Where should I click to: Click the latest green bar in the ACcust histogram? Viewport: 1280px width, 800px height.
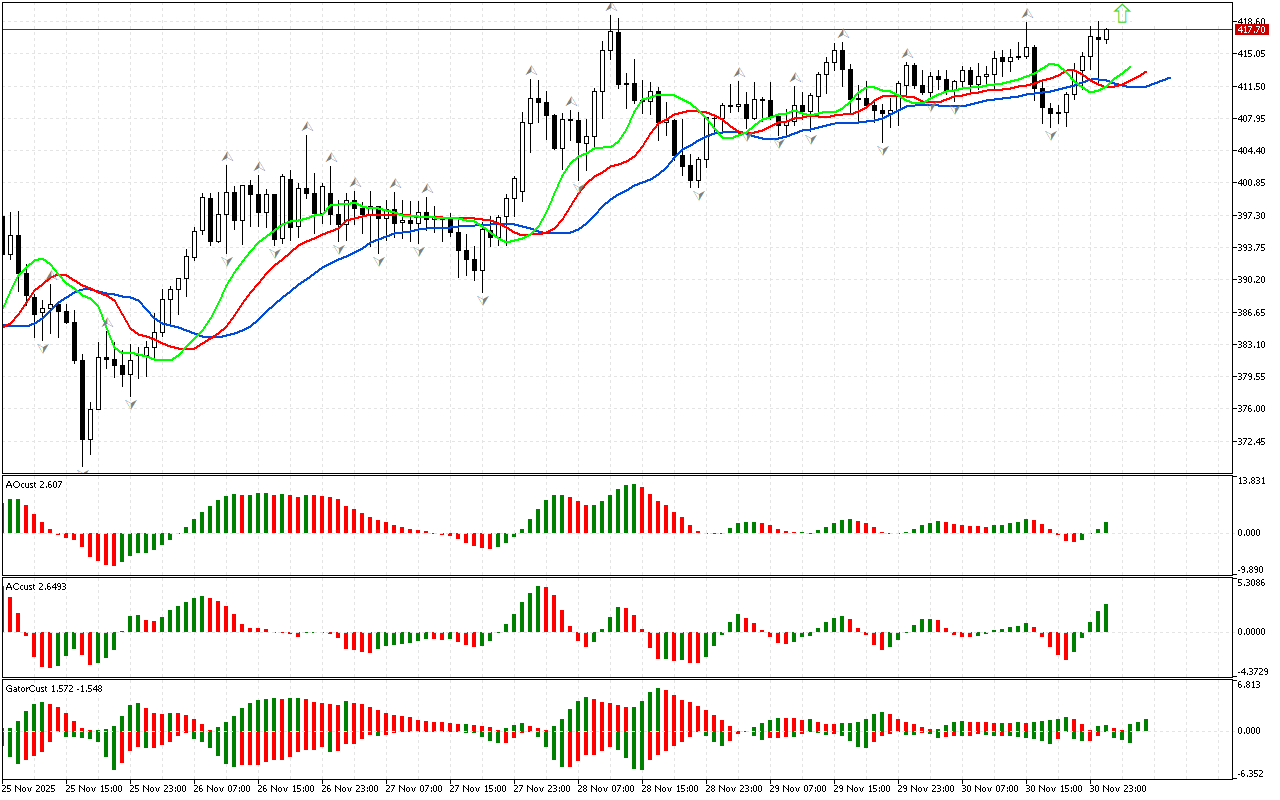(x=1106, y=617)
